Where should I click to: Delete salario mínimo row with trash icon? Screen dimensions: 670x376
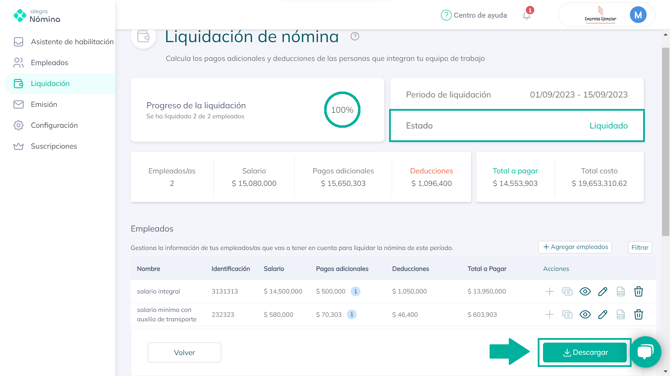click(x=638, y=314)
